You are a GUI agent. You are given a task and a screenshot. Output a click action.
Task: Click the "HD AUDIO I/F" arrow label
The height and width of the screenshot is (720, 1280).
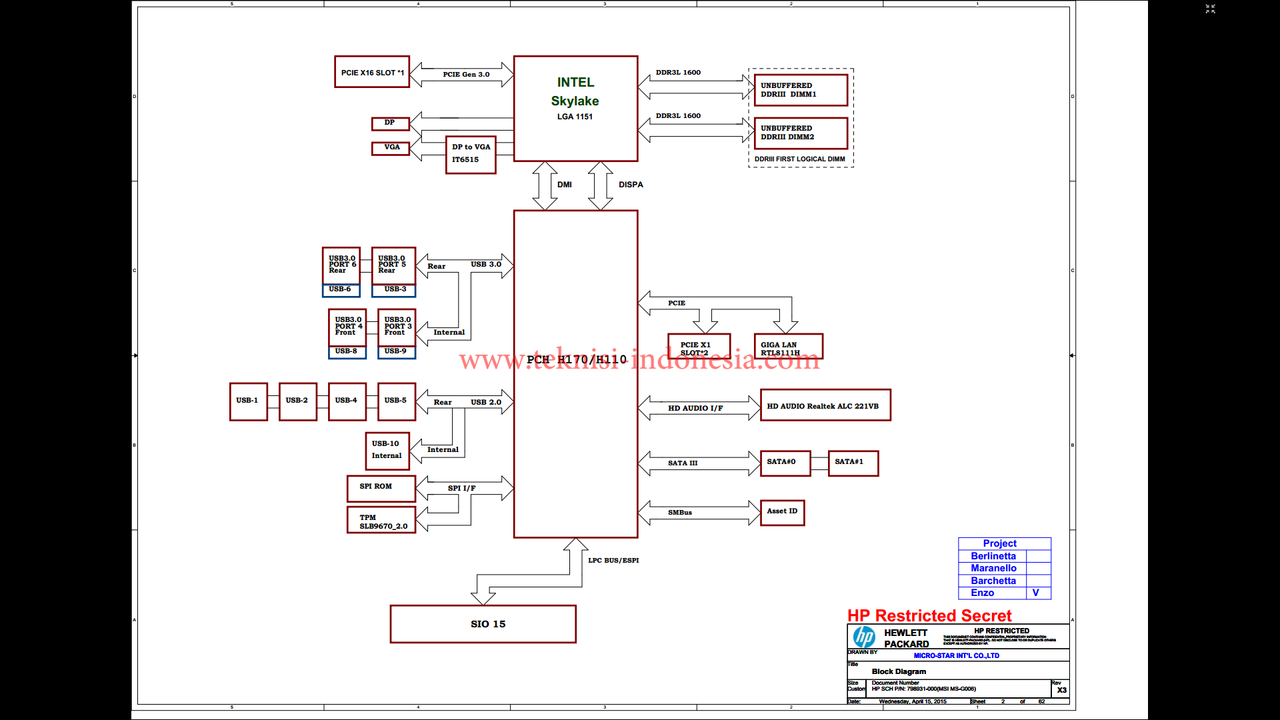[x=696, y=408]
